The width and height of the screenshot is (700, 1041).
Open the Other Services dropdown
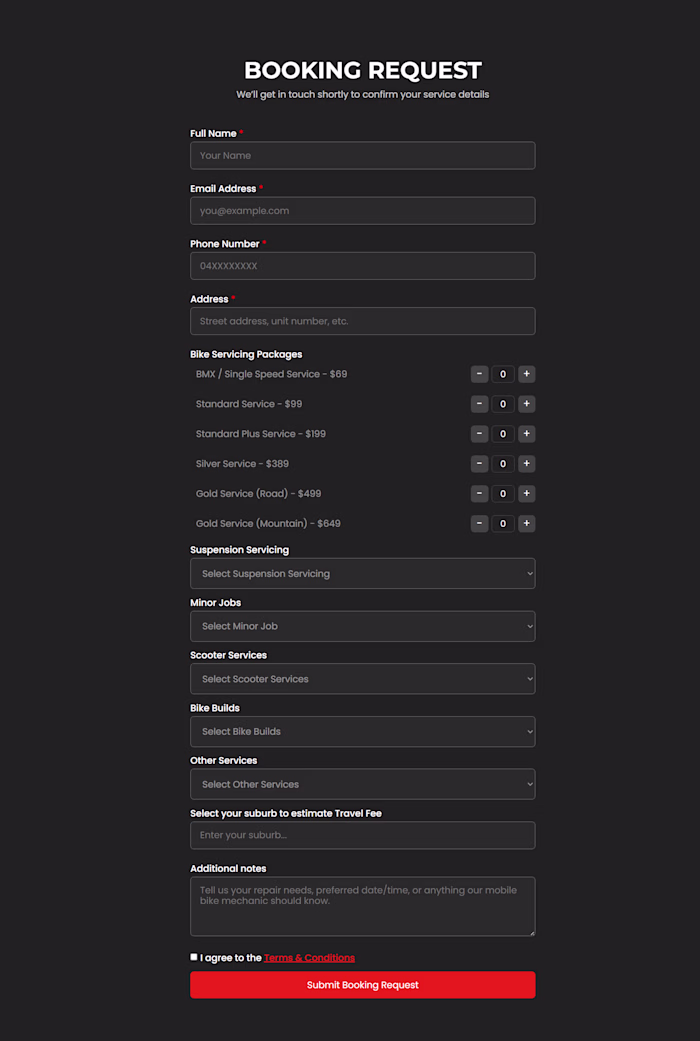click(362, 784)
